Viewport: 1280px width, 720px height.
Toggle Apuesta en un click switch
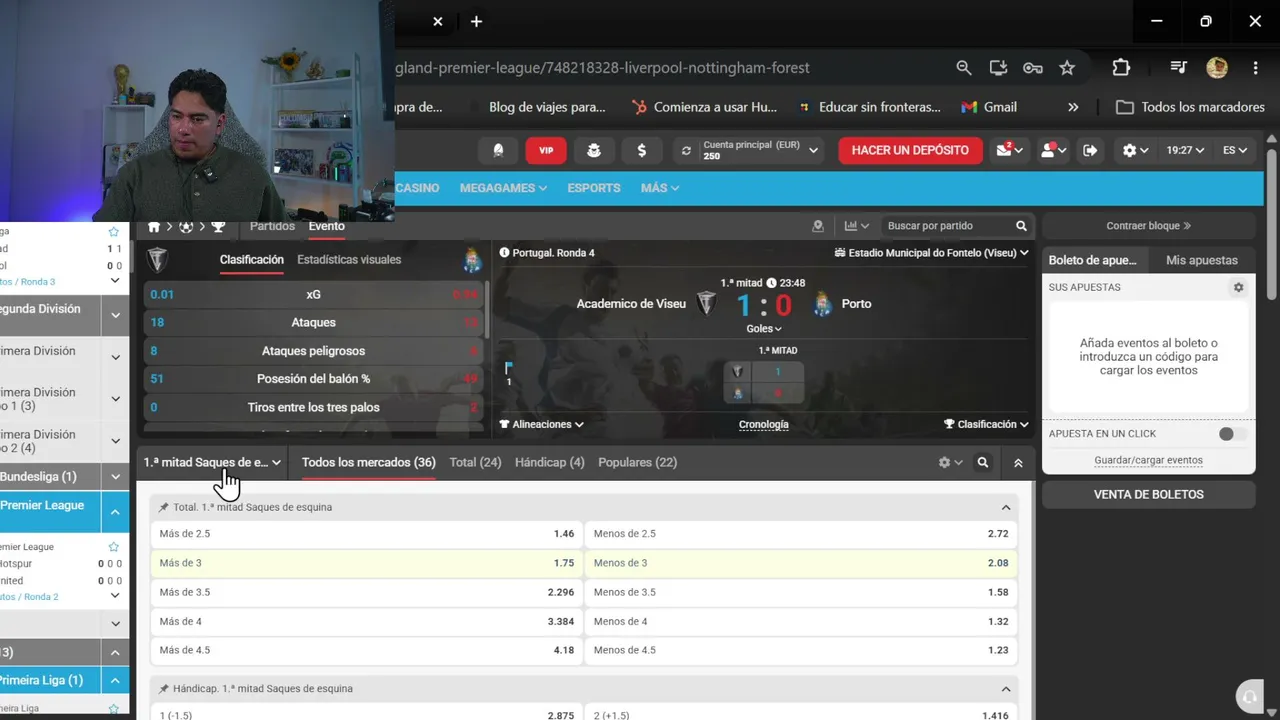tap(1232, 434)
